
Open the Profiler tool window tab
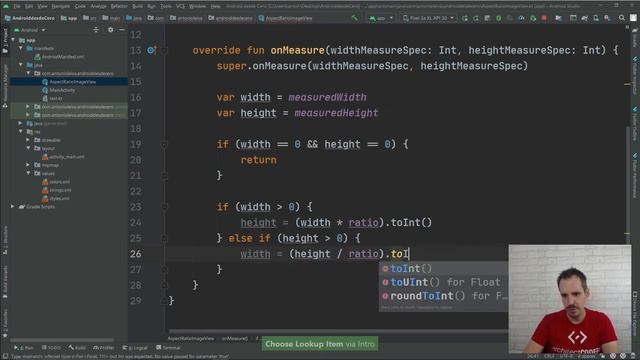tap(104, 348)
